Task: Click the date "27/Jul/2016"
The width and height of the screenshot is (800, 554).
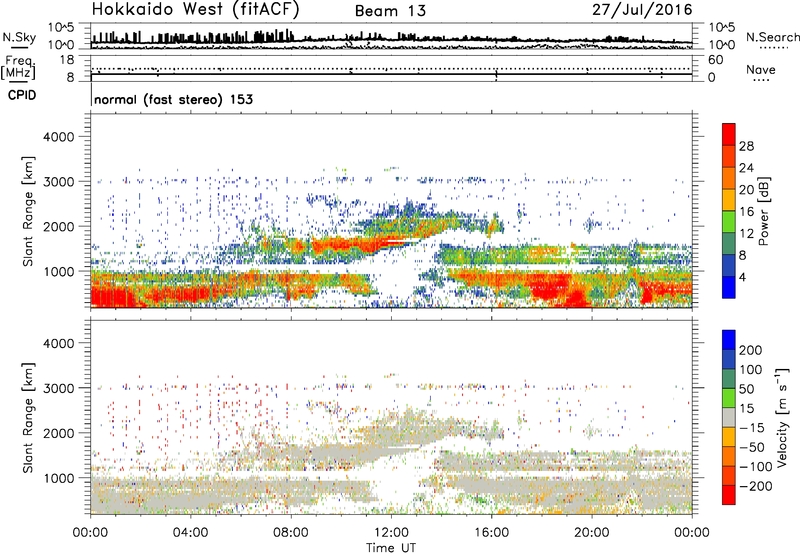Action: click(642, 10)
